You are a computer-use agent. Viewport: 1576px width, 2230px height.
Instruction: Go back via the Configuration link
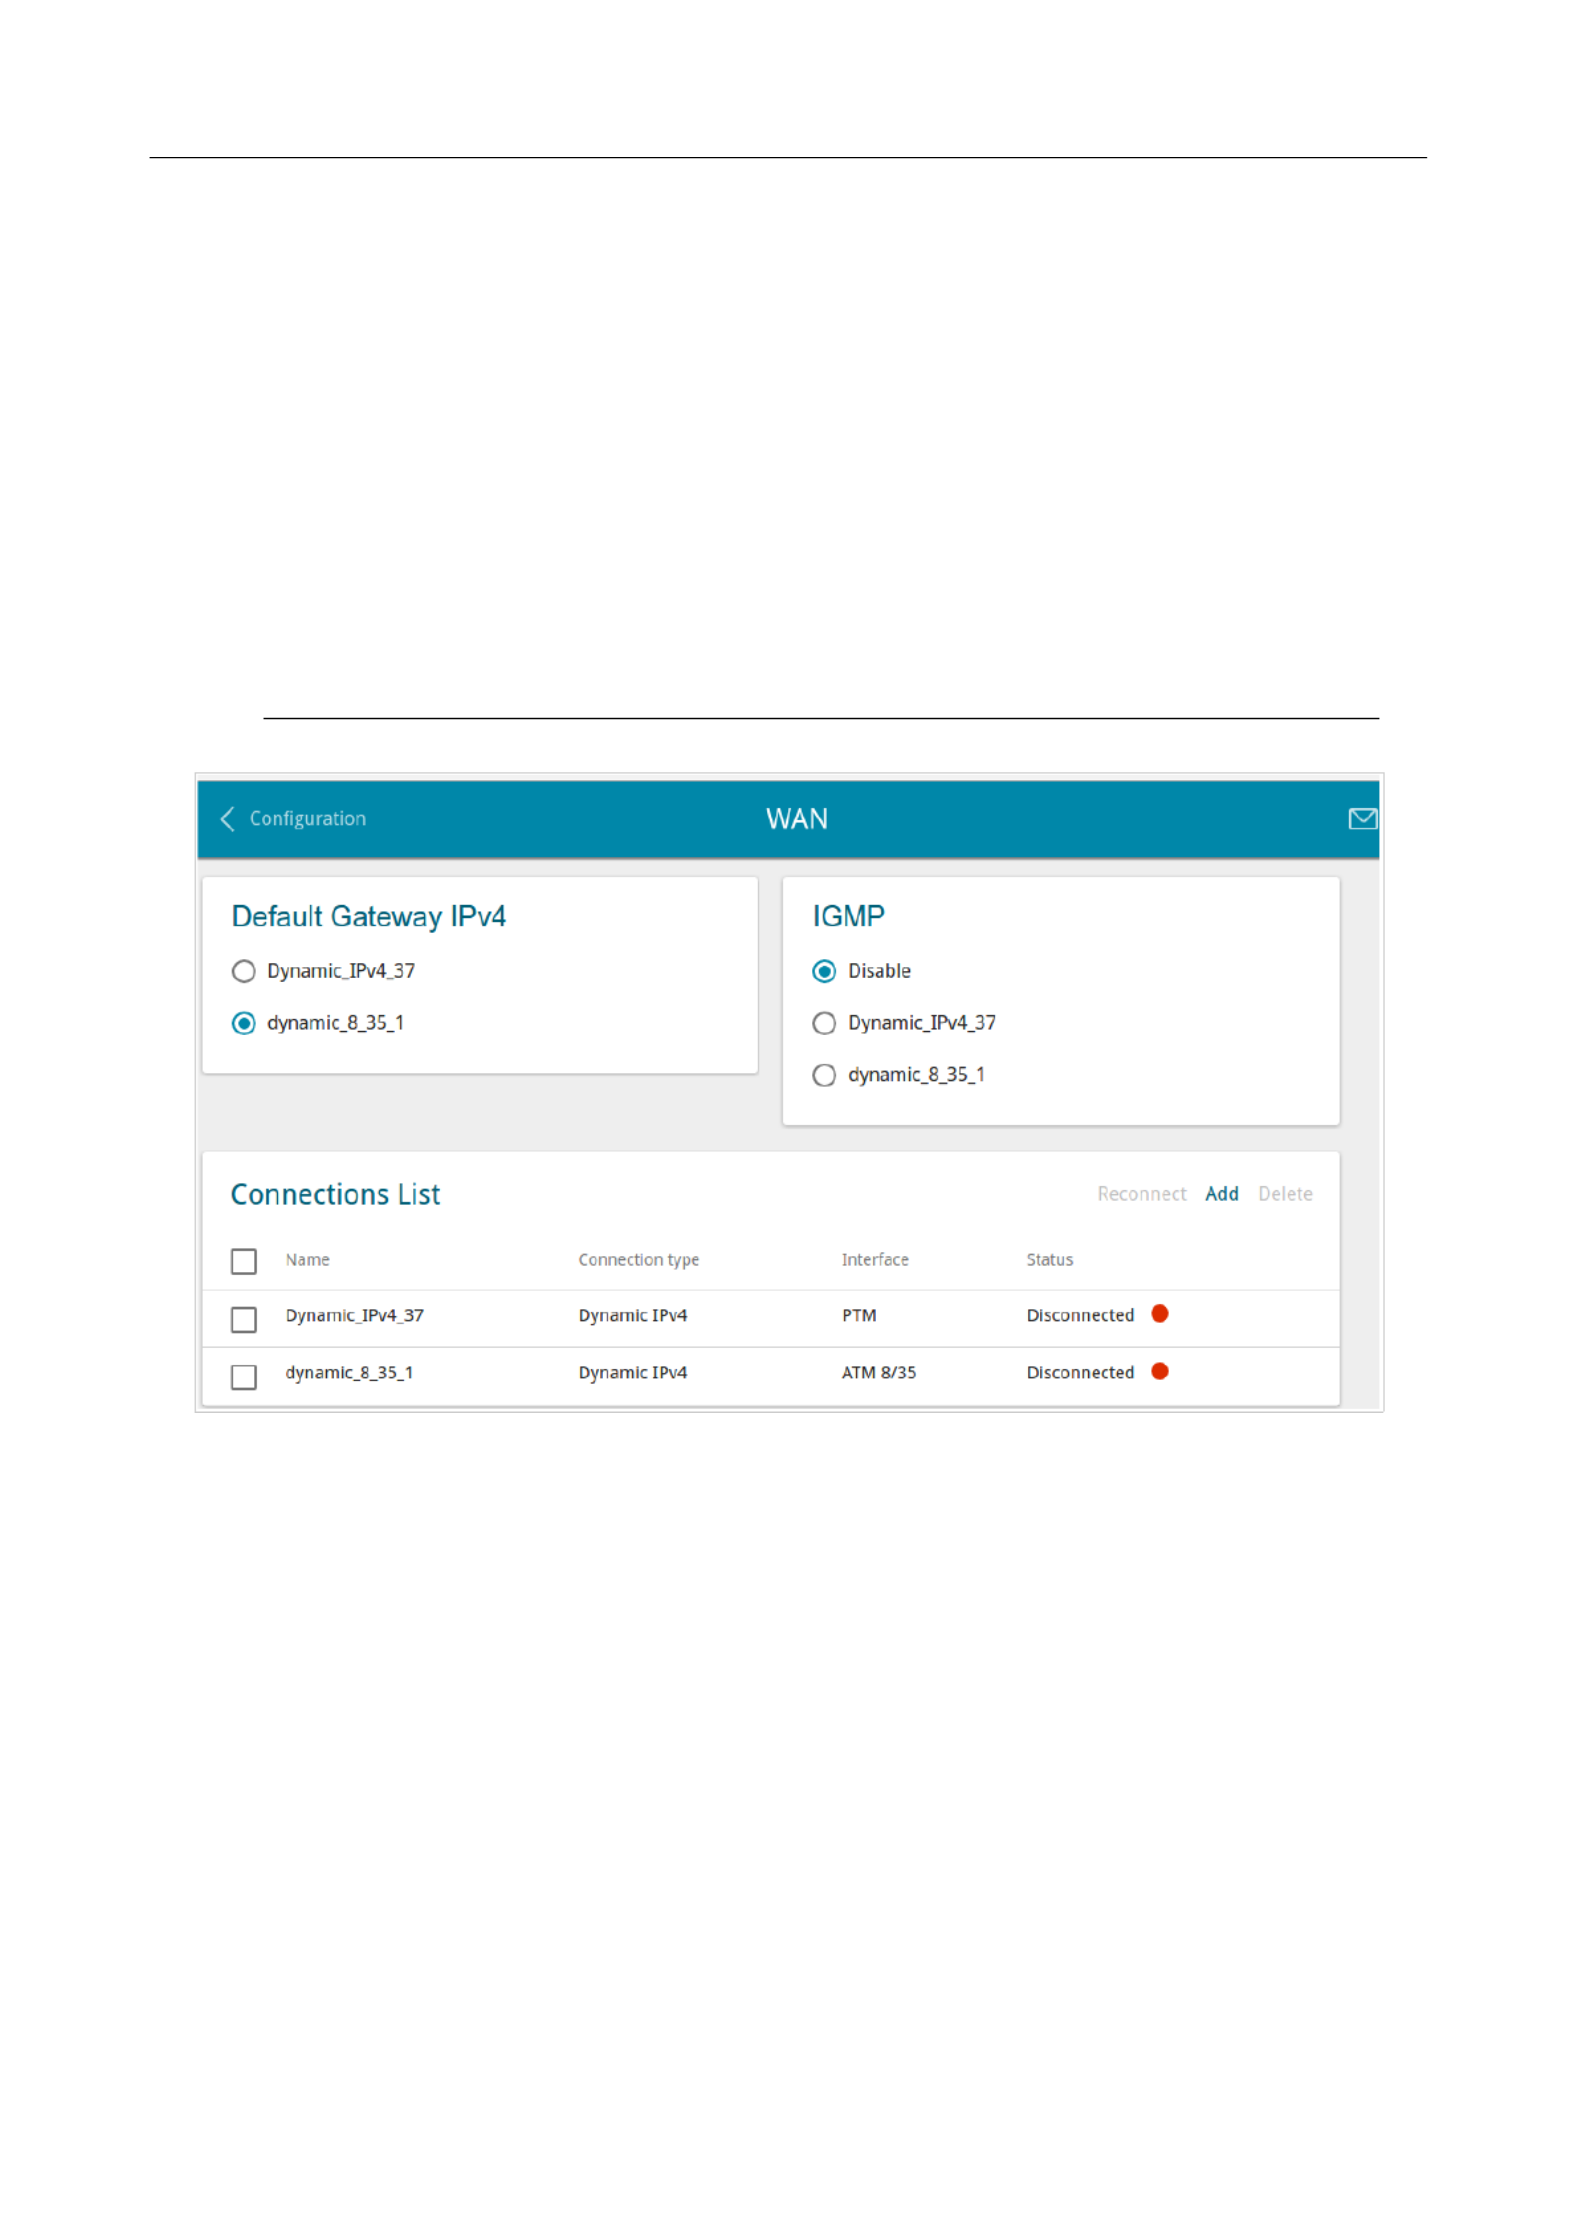tap(307, 819)
